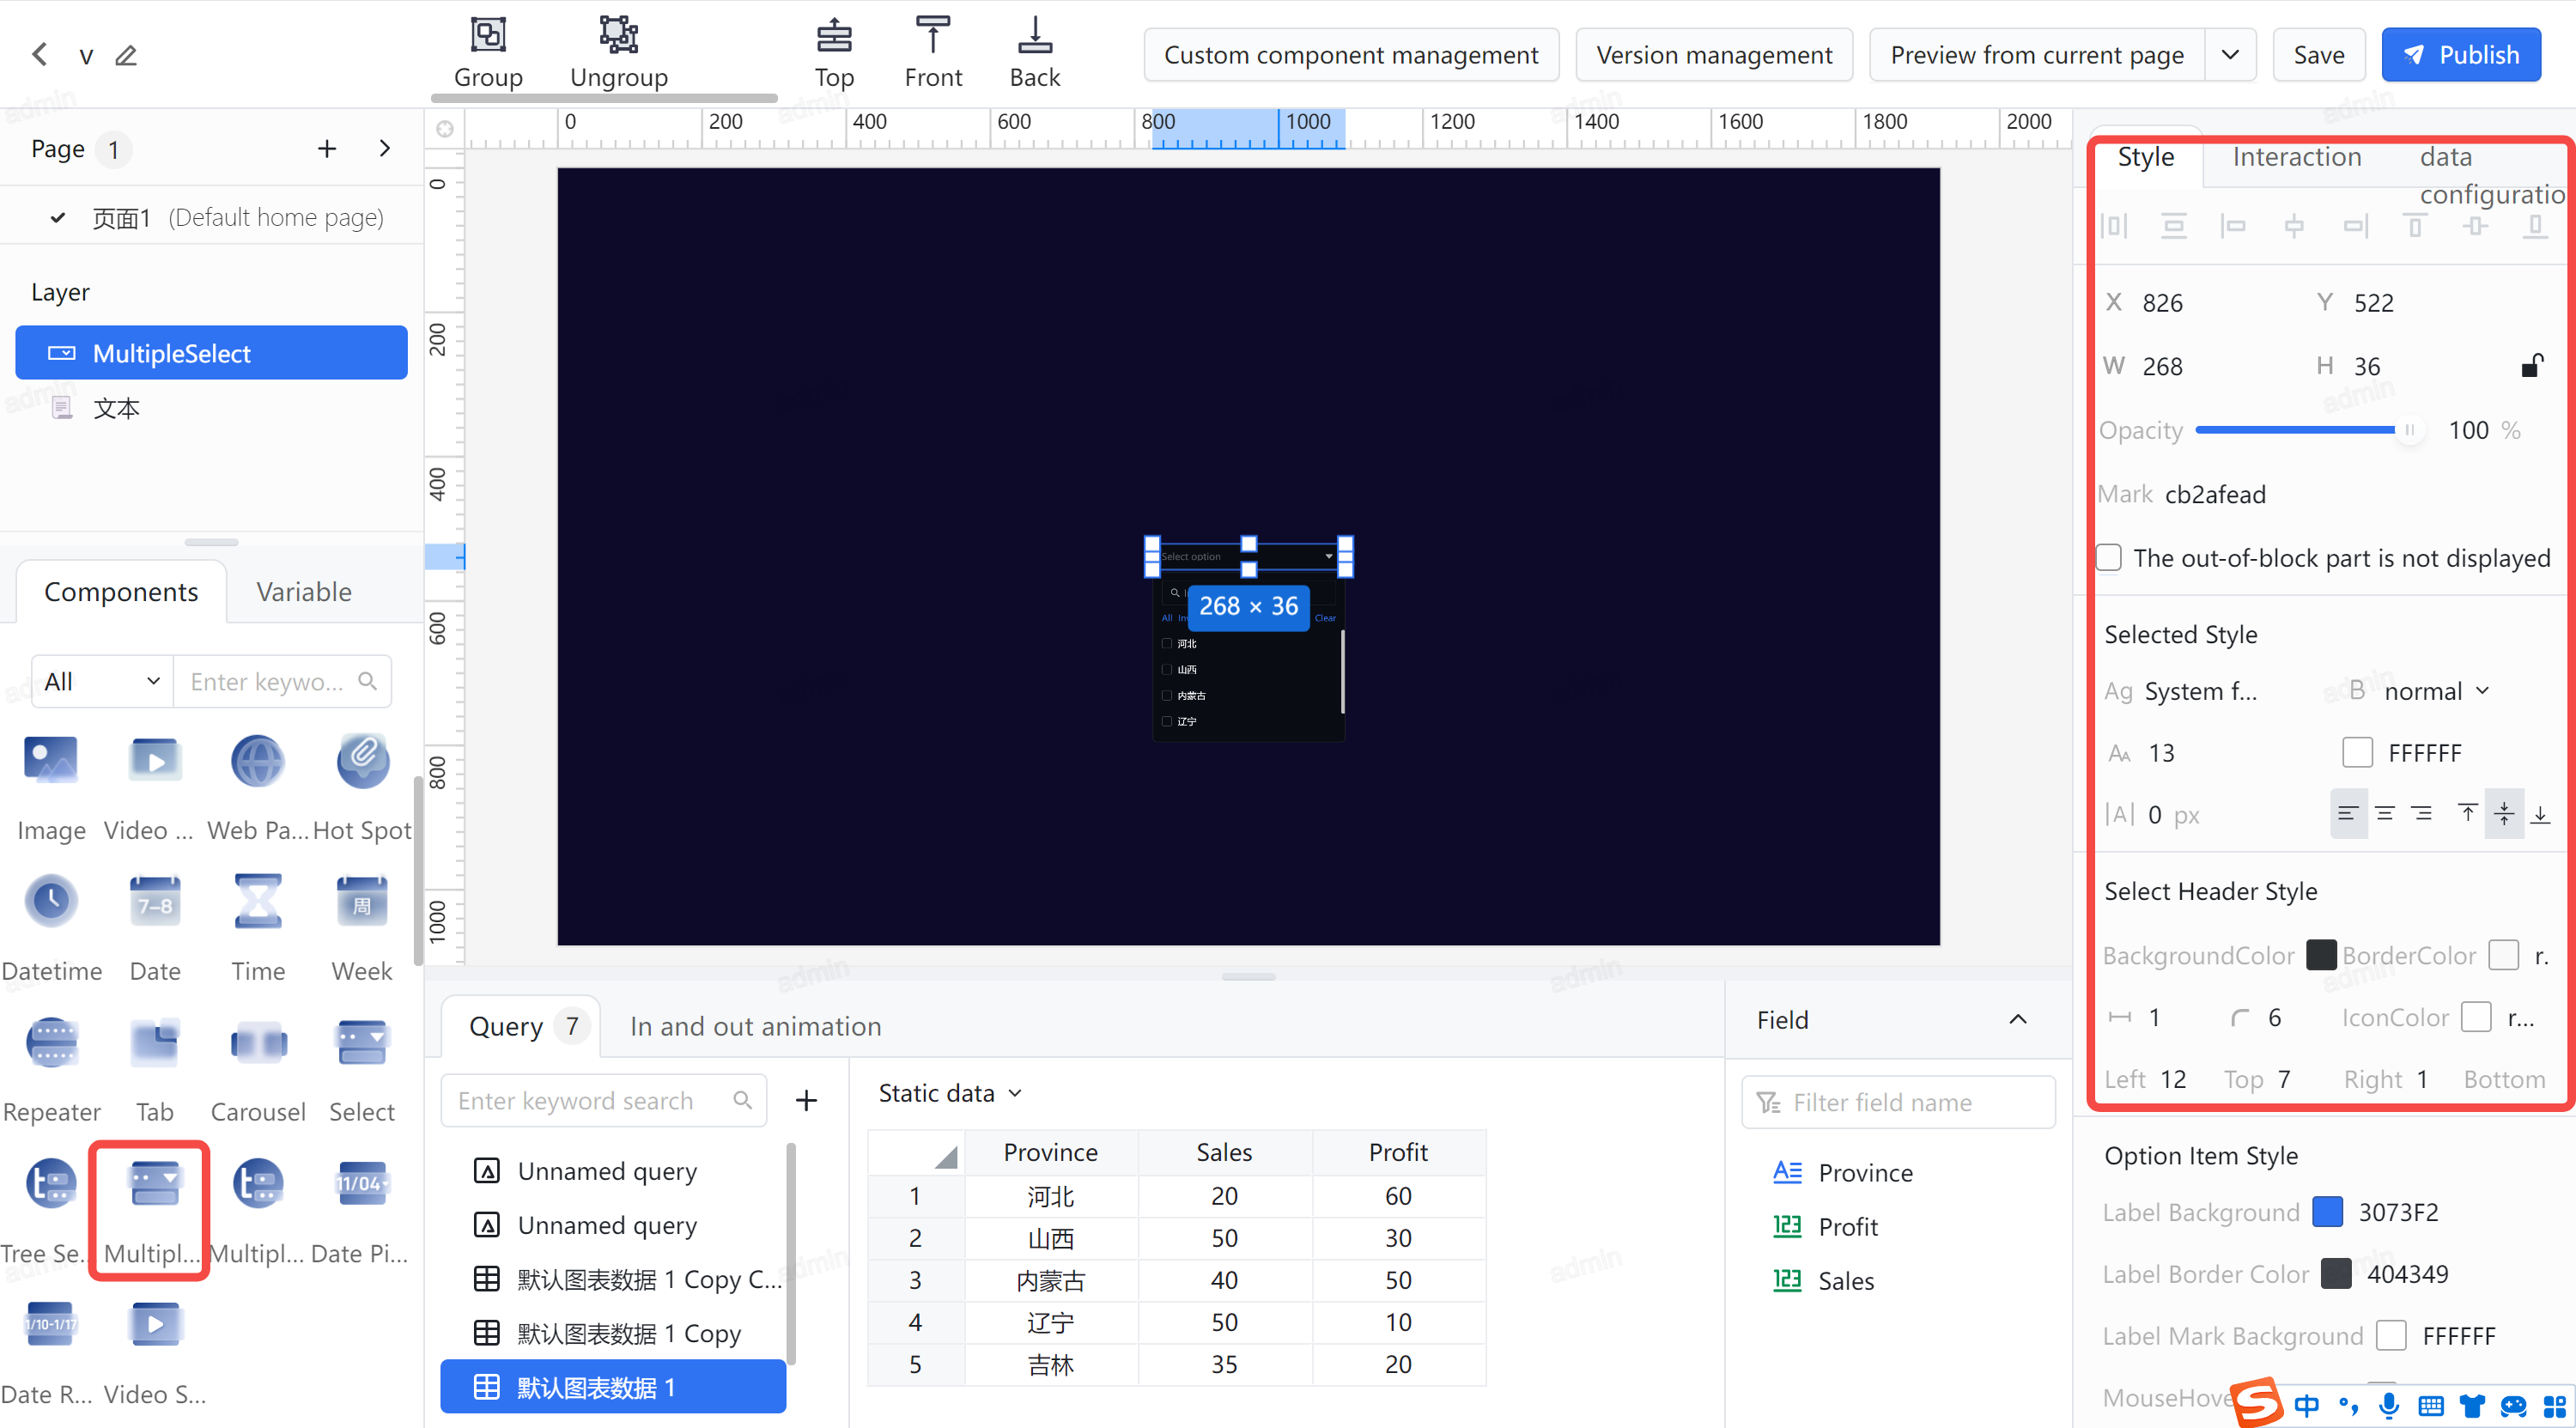Toggle checkbox for 内蒙古 option on canvas

pyautogui.click(x=1166, y=695)
